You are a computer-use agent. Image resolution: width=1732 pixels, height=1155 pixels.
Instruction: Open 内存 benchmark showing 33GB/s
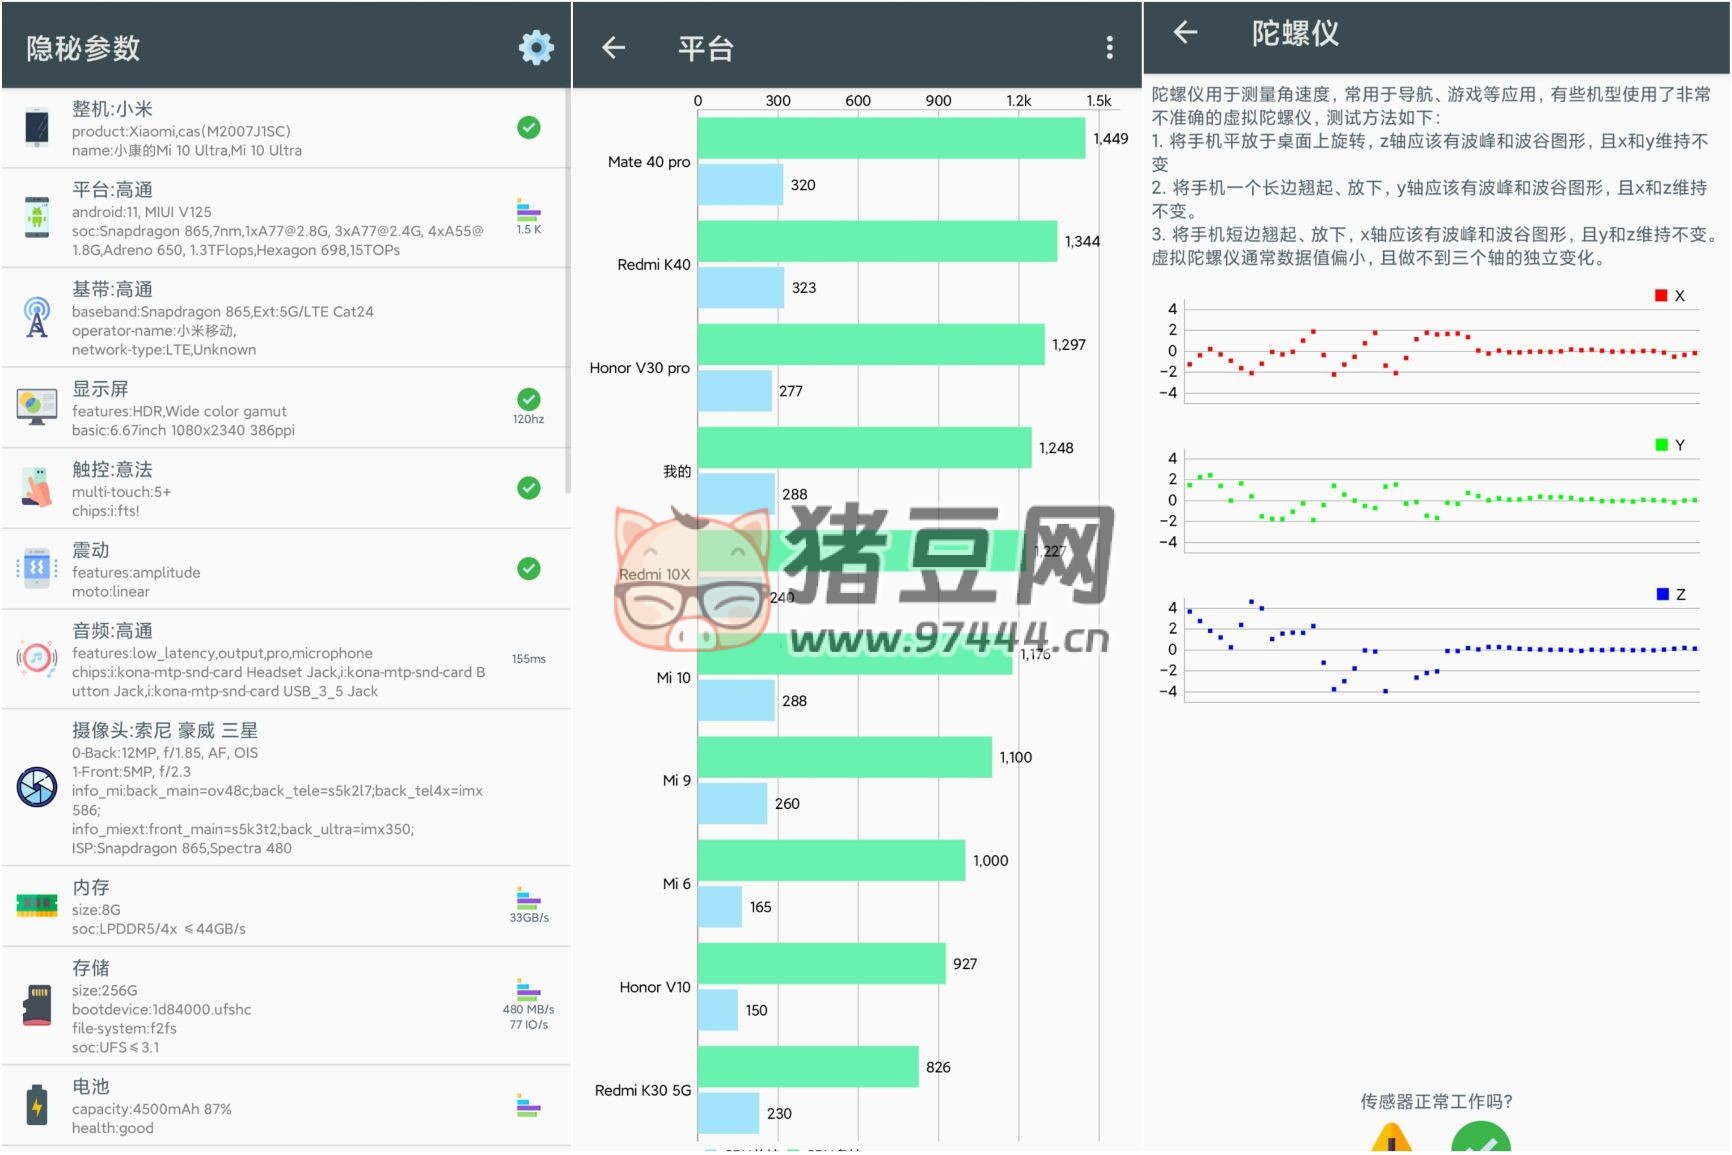point(529,904)
